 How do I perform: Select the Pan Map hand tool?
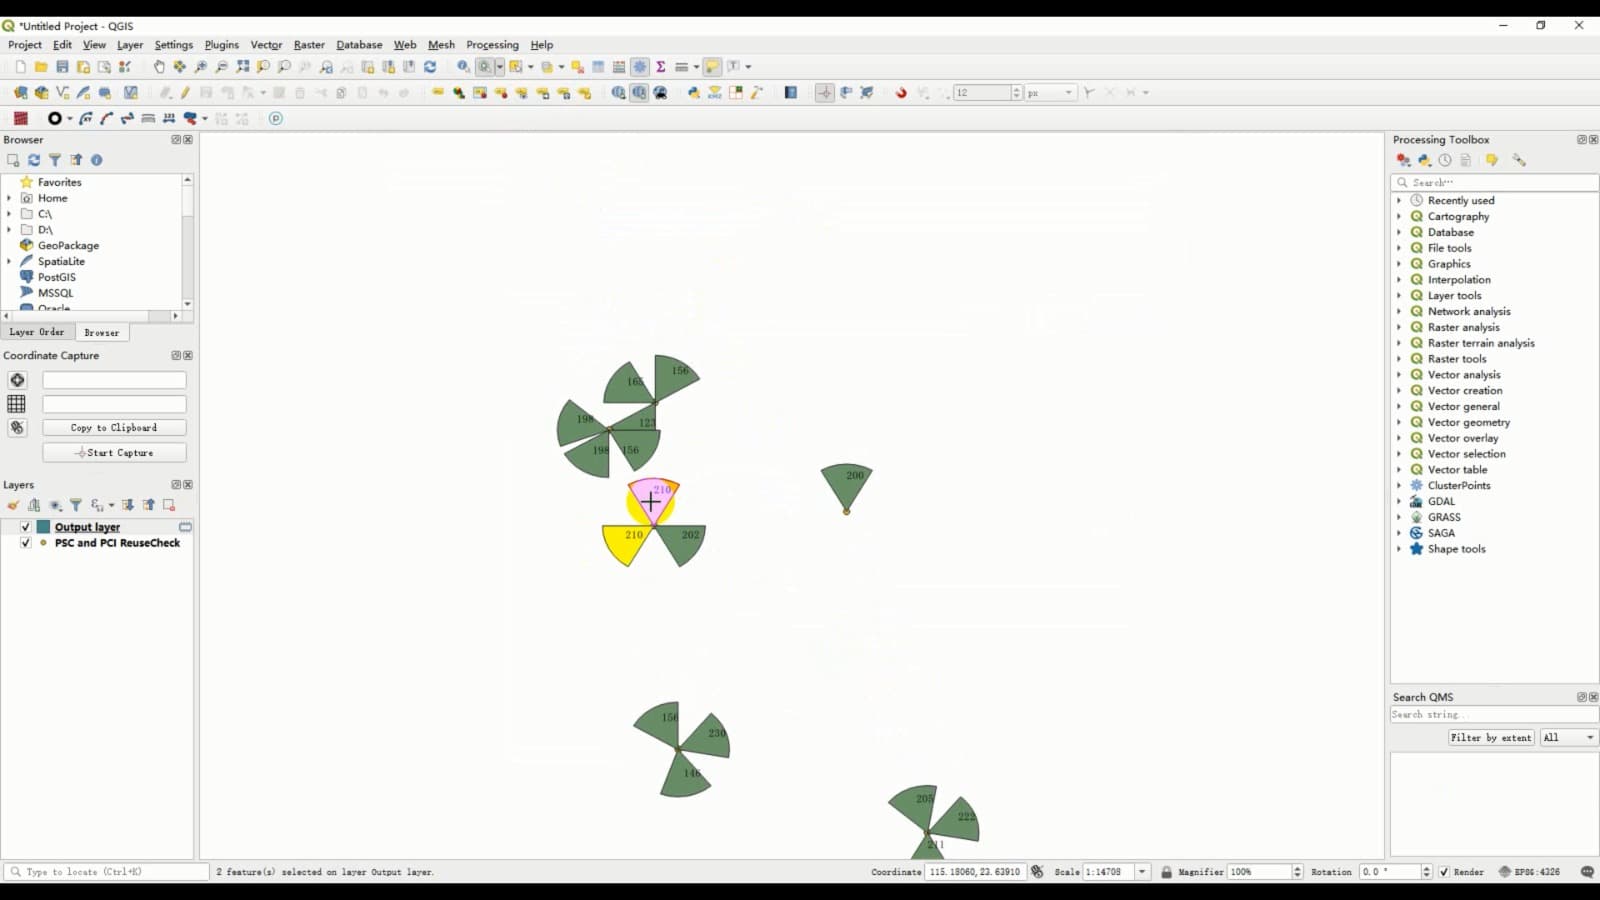[x=159, y=67]
